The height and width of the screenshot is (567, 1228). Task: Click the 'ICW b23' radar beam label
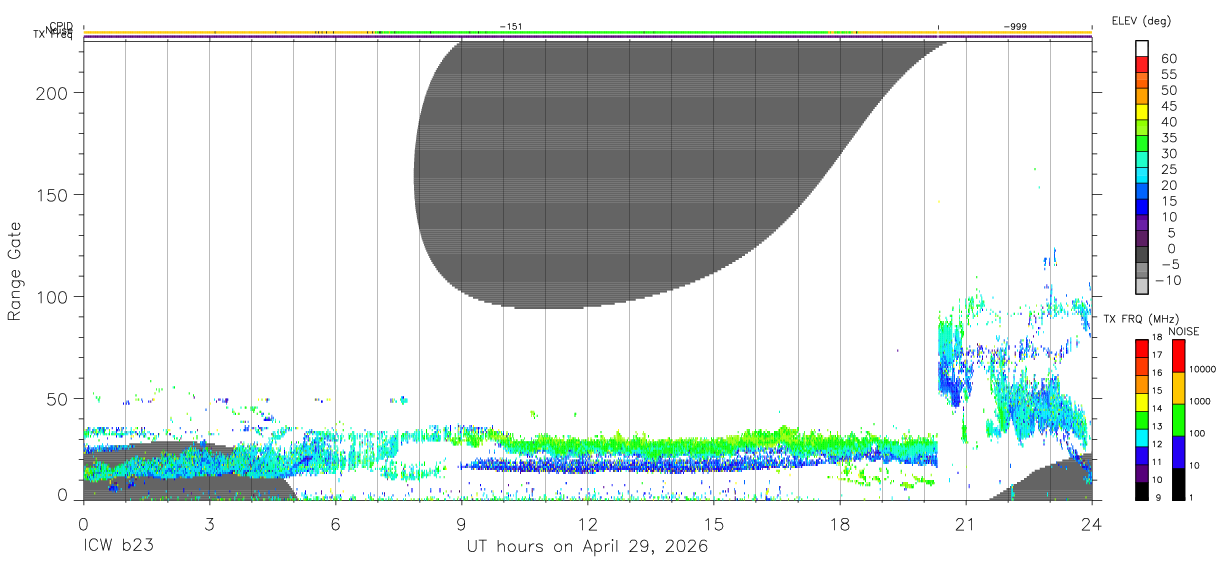point(120,547)
